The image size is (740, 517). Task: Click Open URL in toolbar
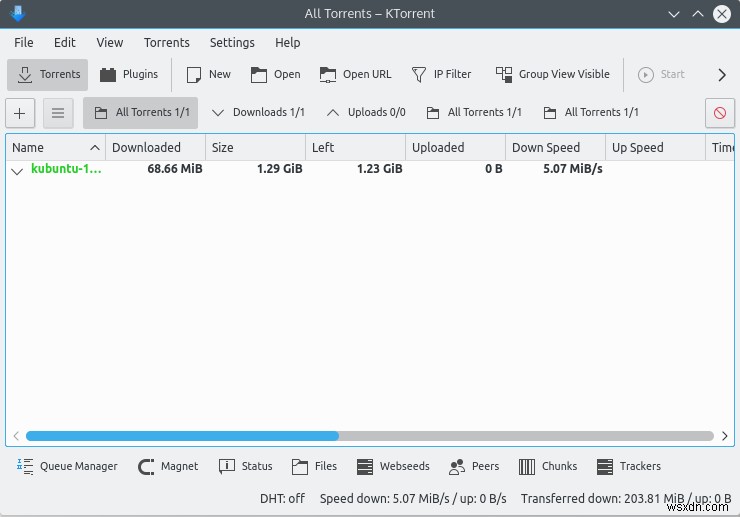click(355, 75)
